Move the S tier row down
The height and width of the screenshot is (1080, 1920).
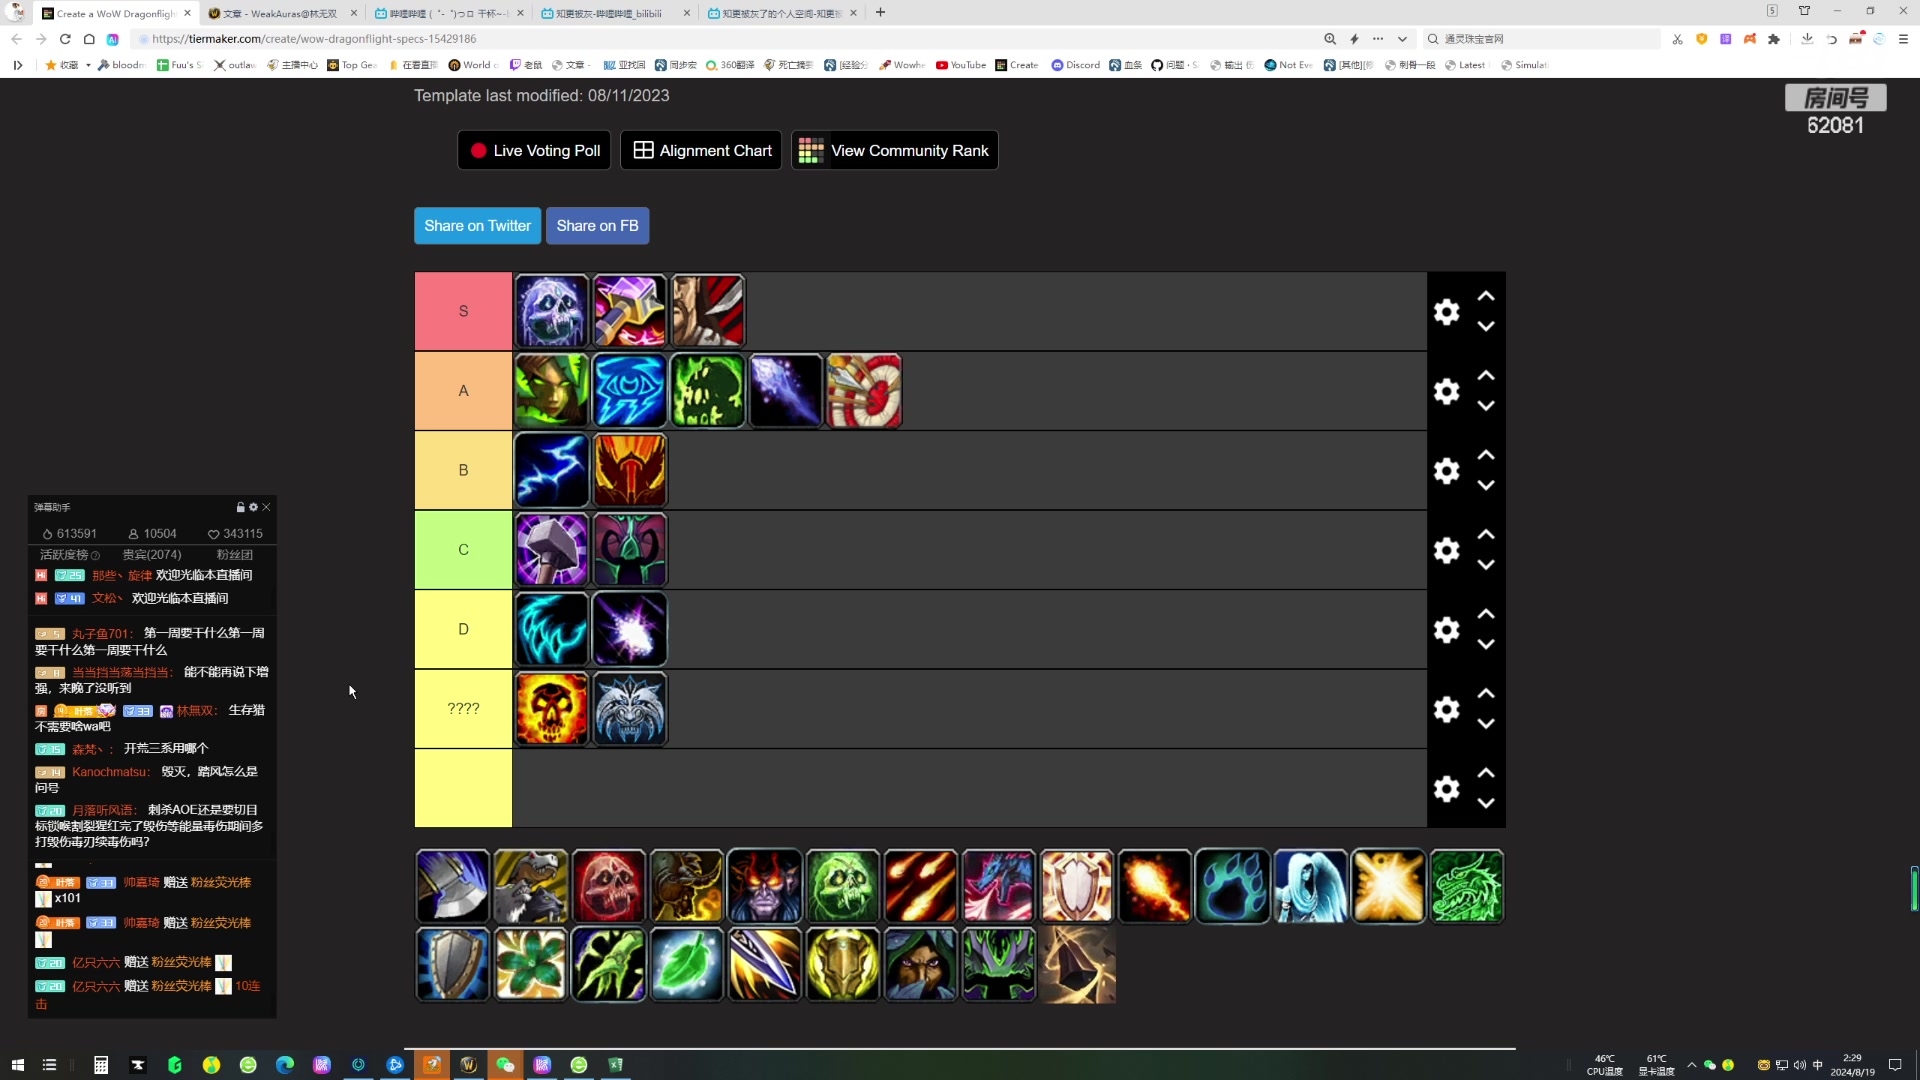pos(1486,326)
